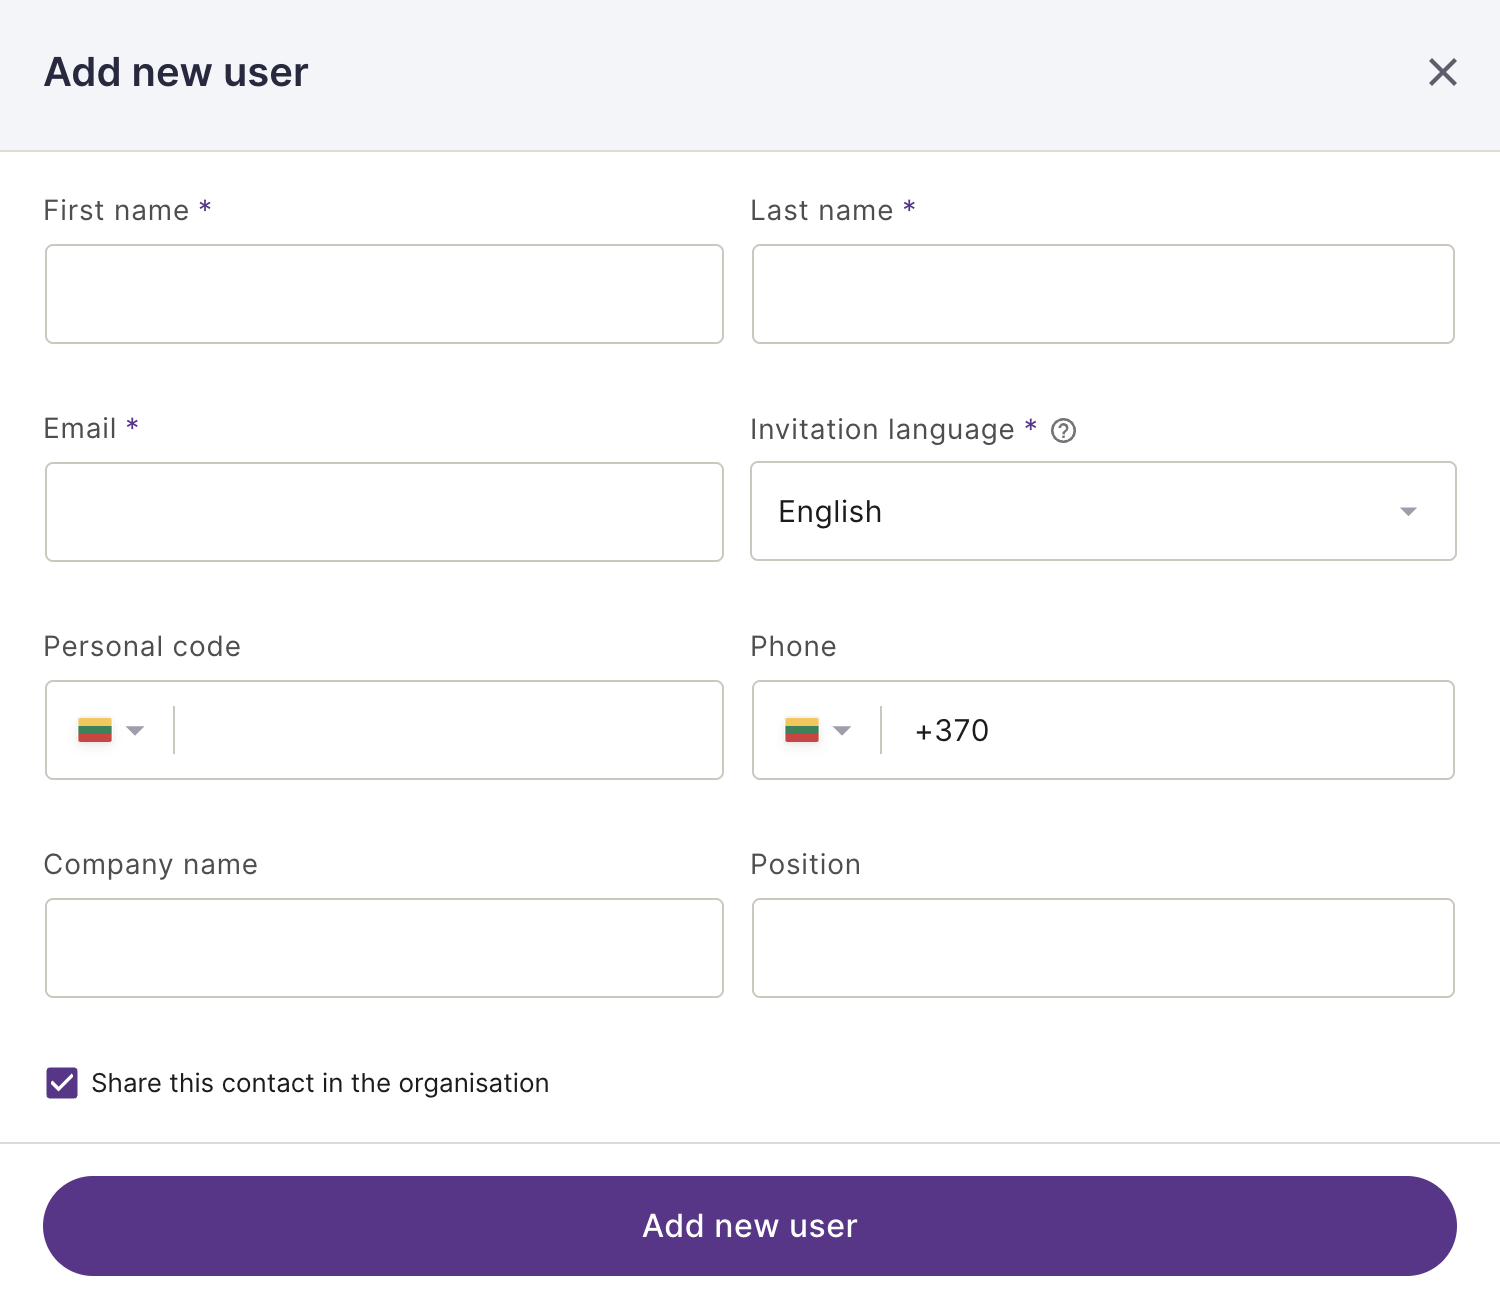Click the Personal code text field
The width and height of the screenshot is (1500, 1302).
tap(447, 730)
